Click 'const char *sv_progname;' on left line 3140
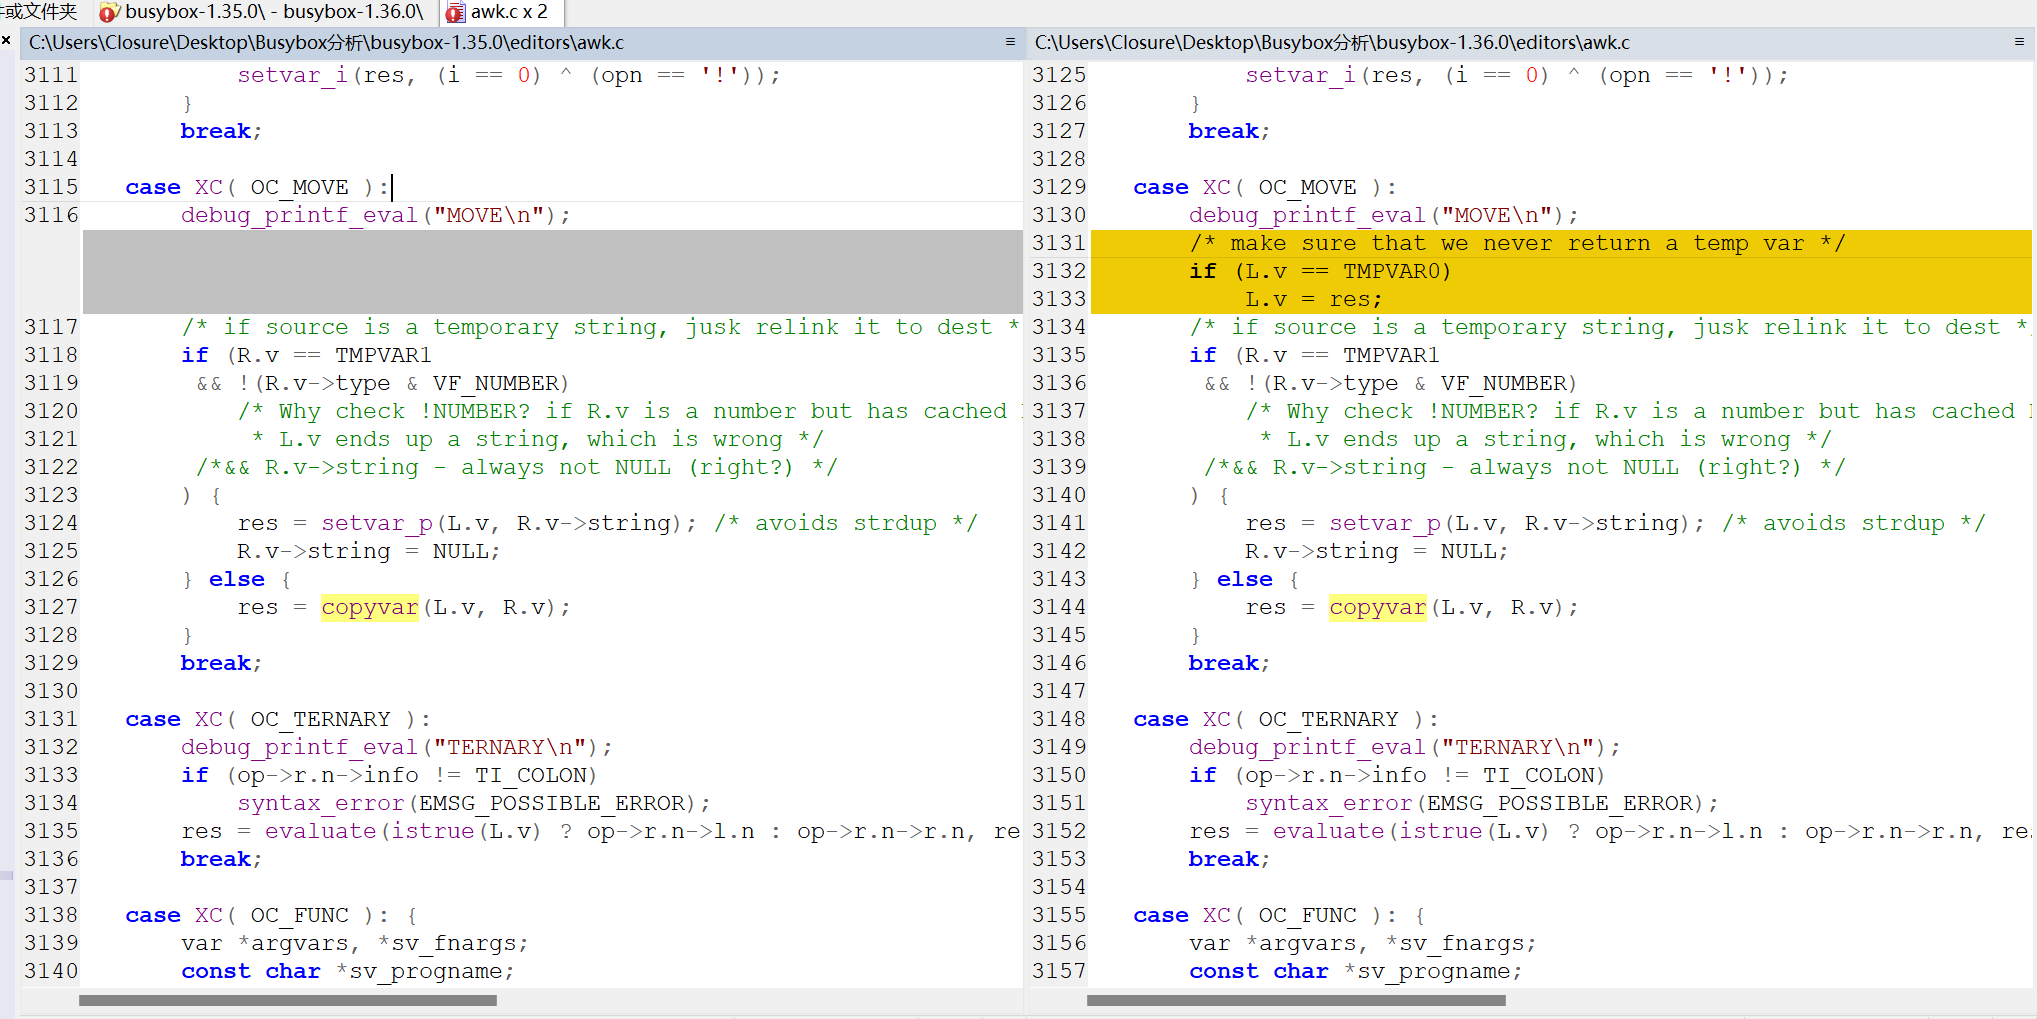This screenshot has width=2037, height=1019. coord(347,971)
